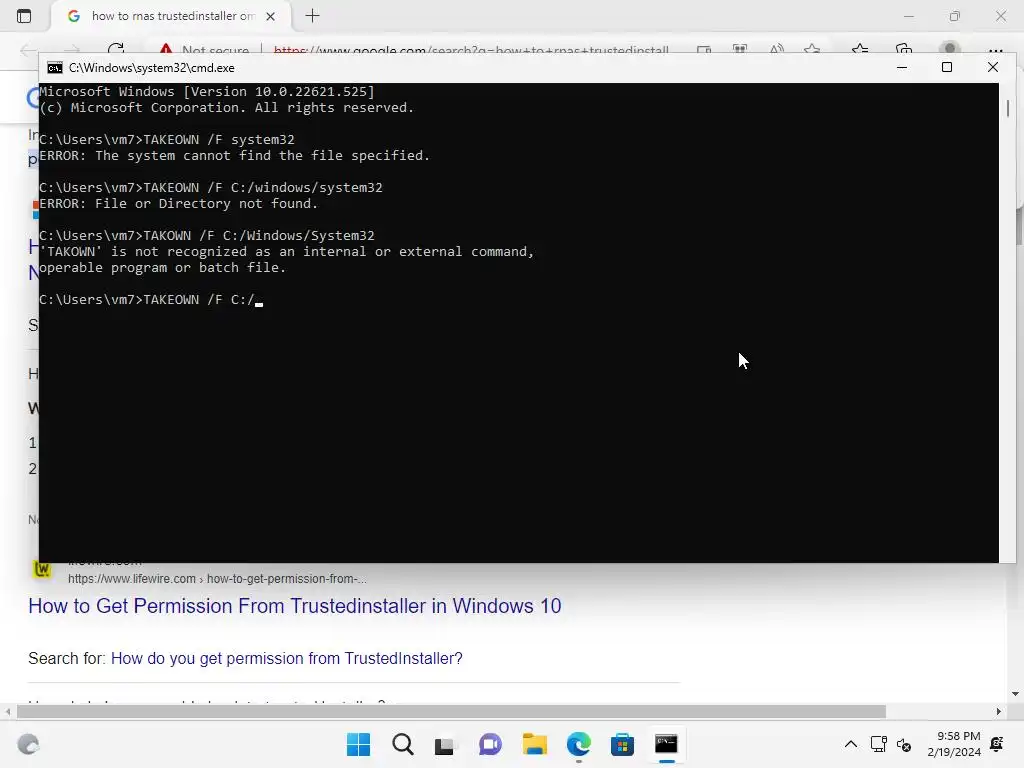The width and height of the screenshot is (1024, 768).
Task: Select Command Prompt taskbar icon
Action: click(x=666, y=744)
